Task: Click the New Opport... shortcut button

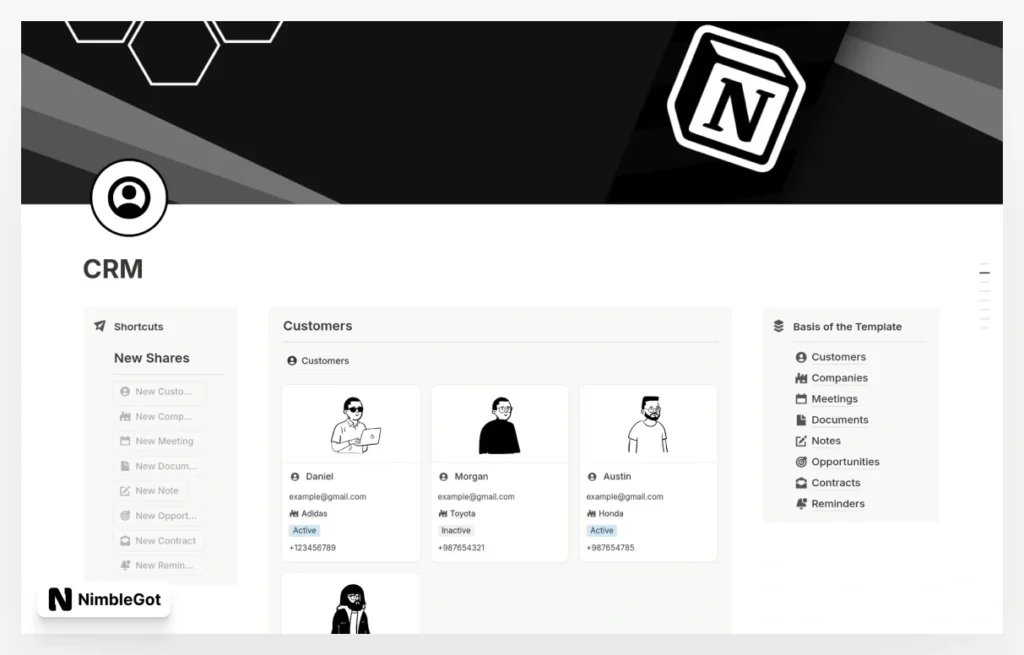Action: [159, 516]
